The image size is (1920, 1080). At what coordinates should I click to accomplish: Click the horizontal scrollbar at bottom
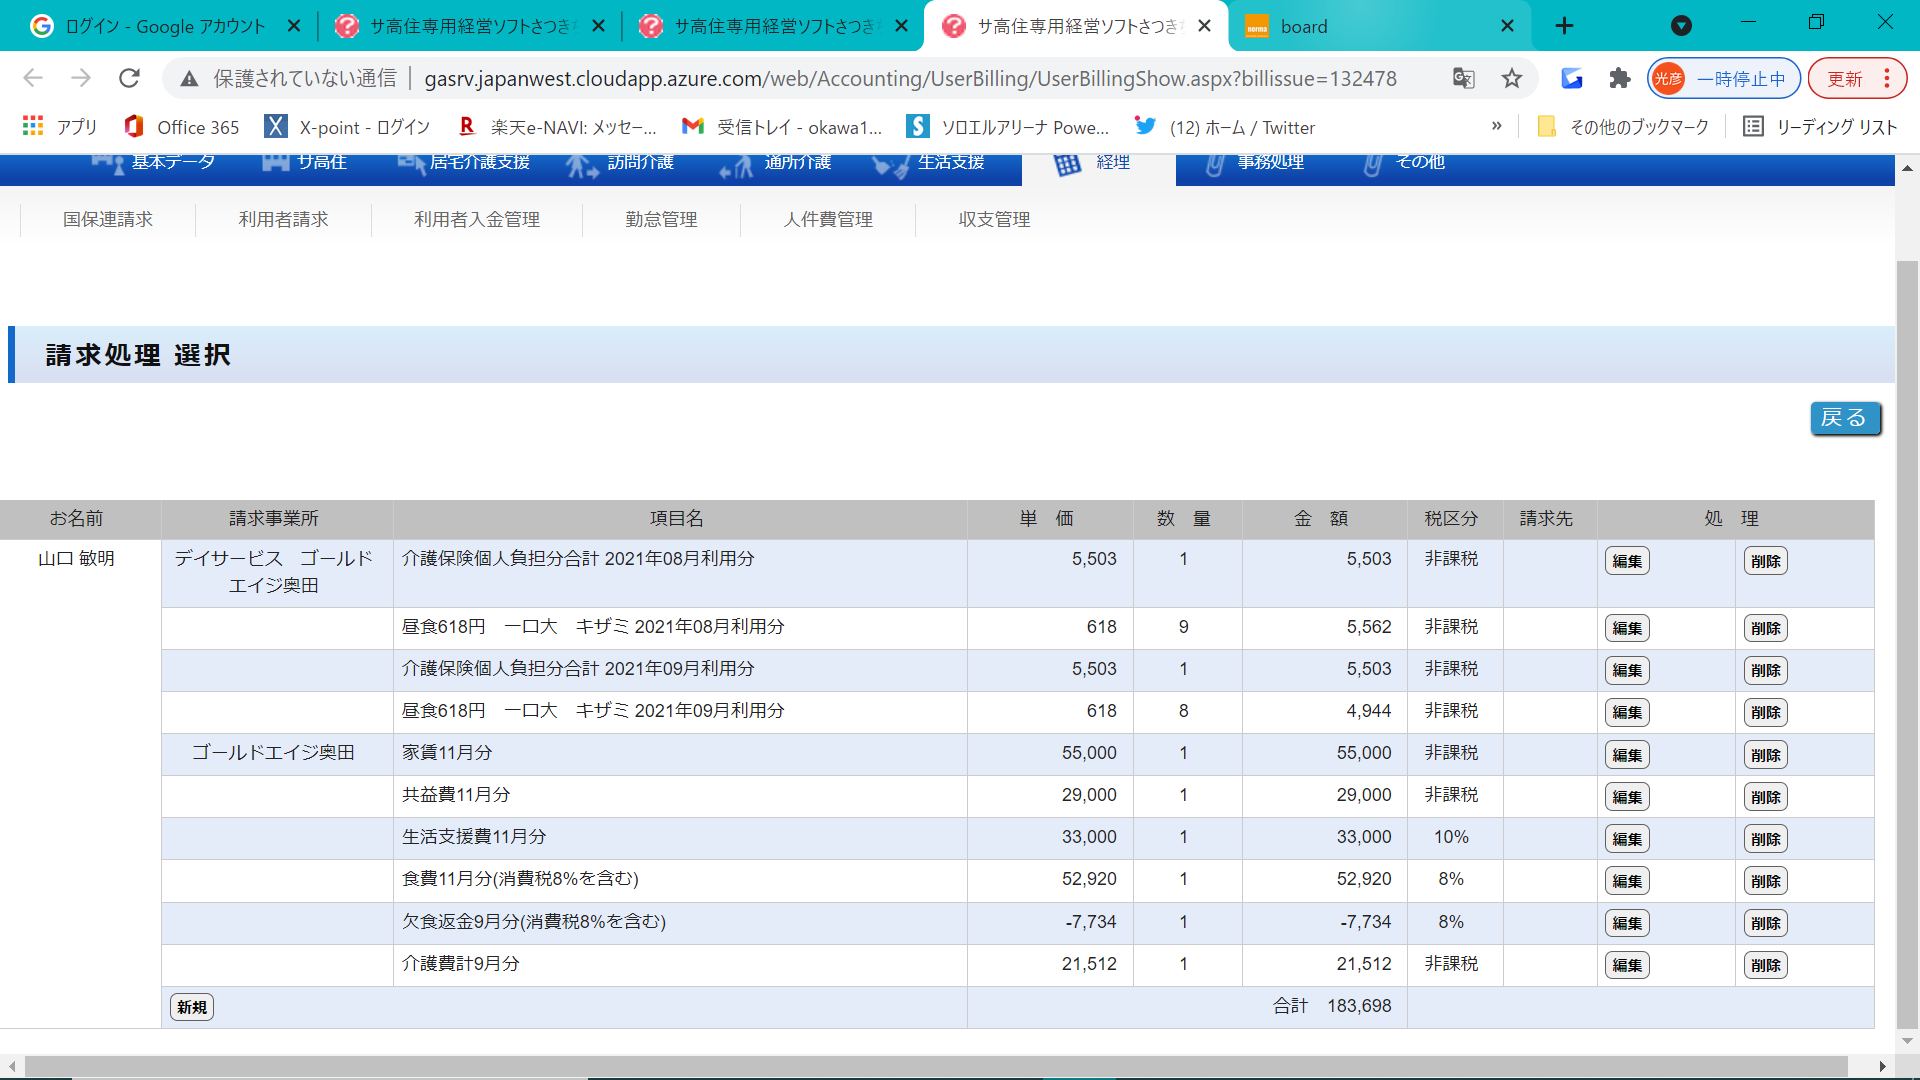pyautogui.click(x=935, y=1066)
